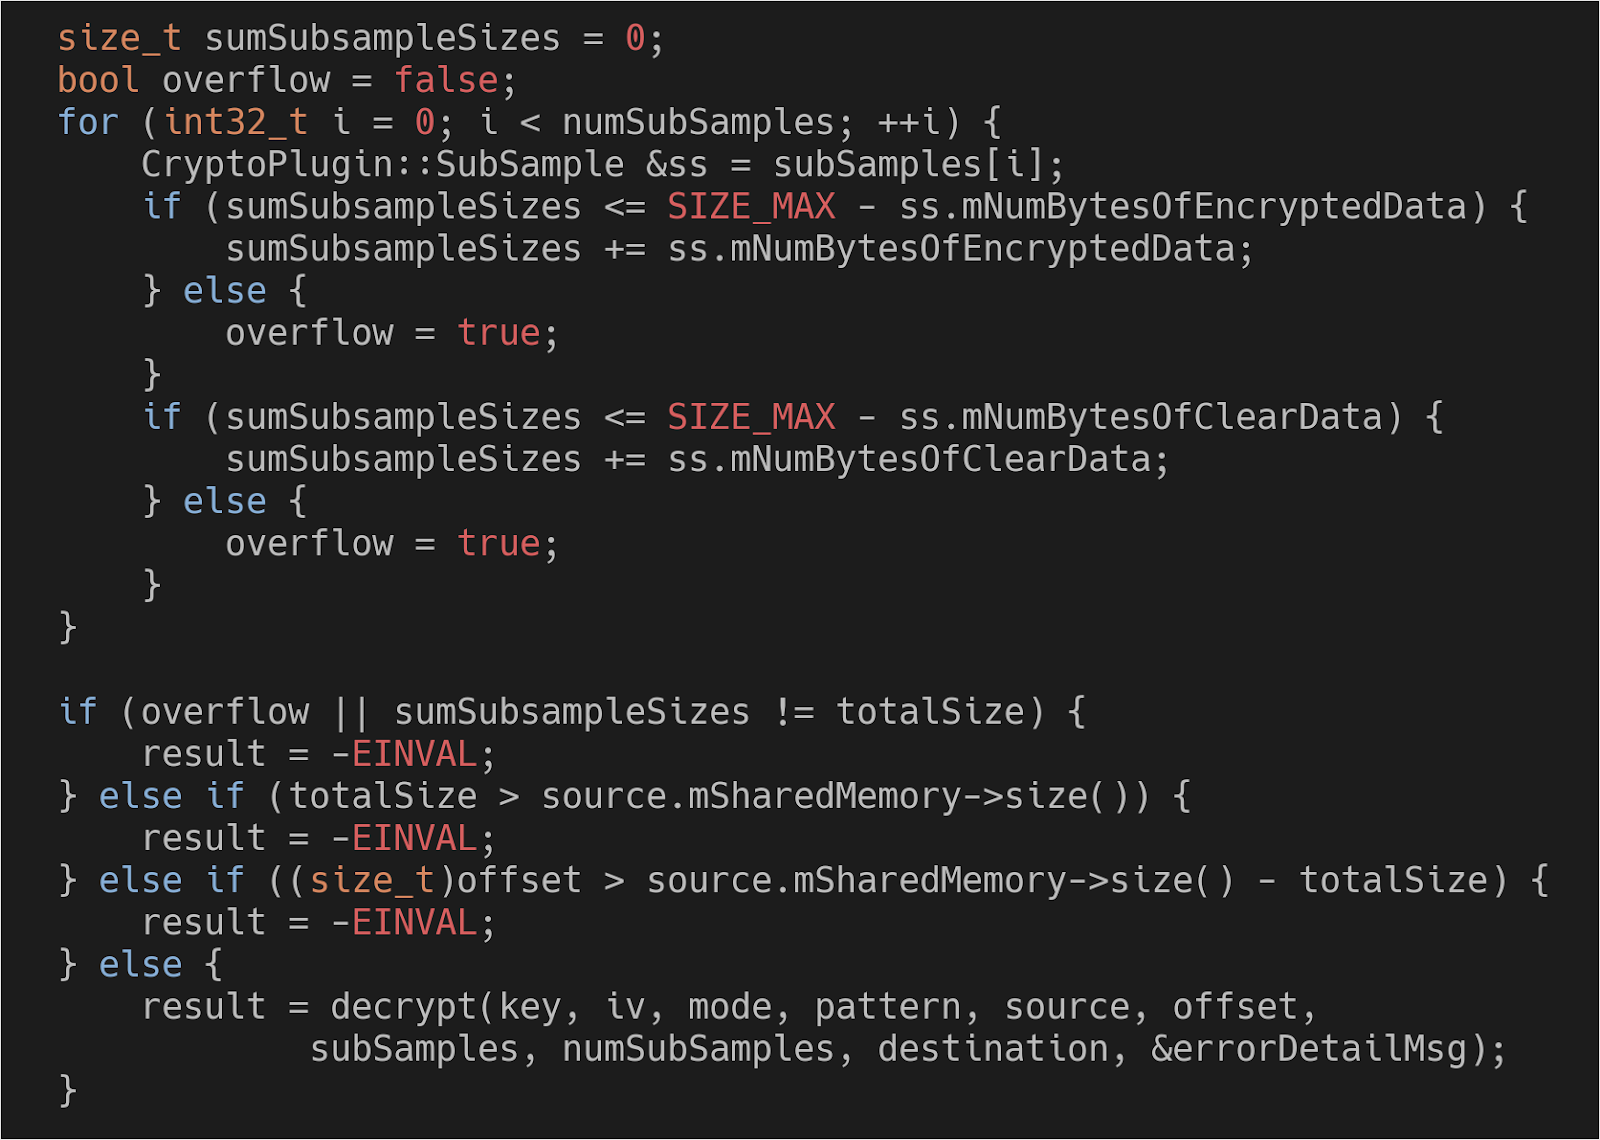Click the (size_t)offset cast expression
The image size is (1600, 1140).
point(425,880)
